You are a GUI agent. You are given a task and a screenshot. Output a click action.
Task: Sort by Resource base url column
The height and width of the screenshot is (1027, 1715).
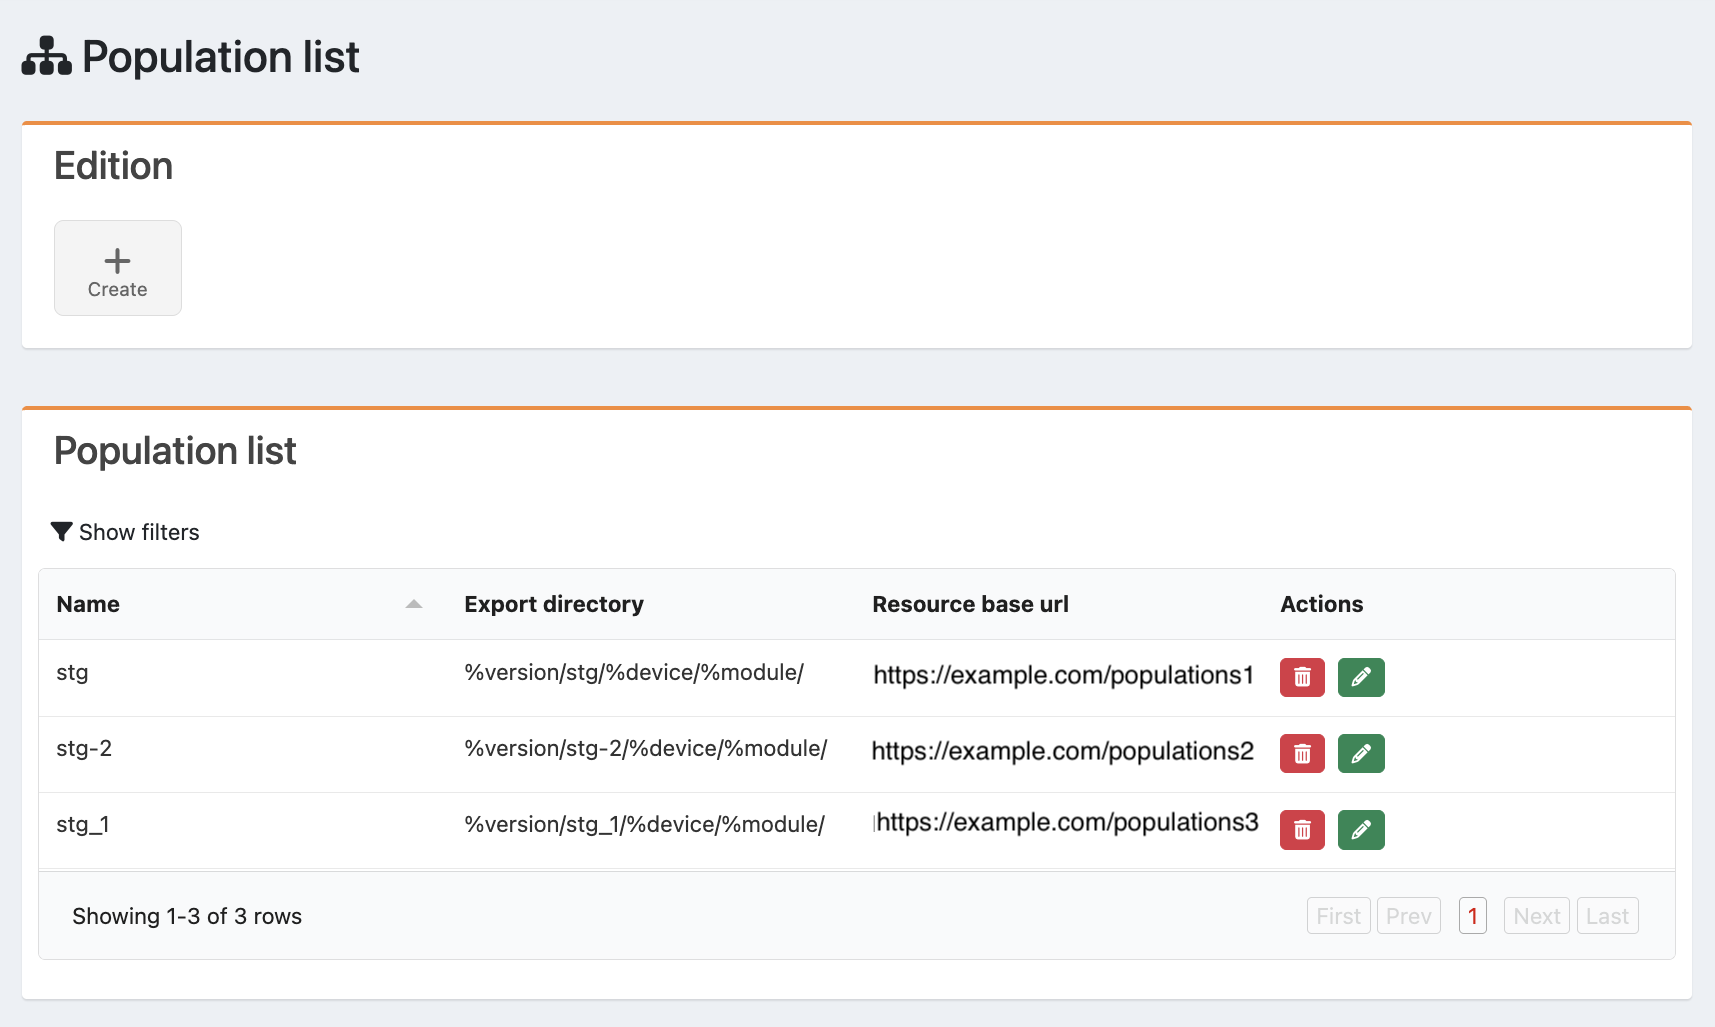coord(970,604)
